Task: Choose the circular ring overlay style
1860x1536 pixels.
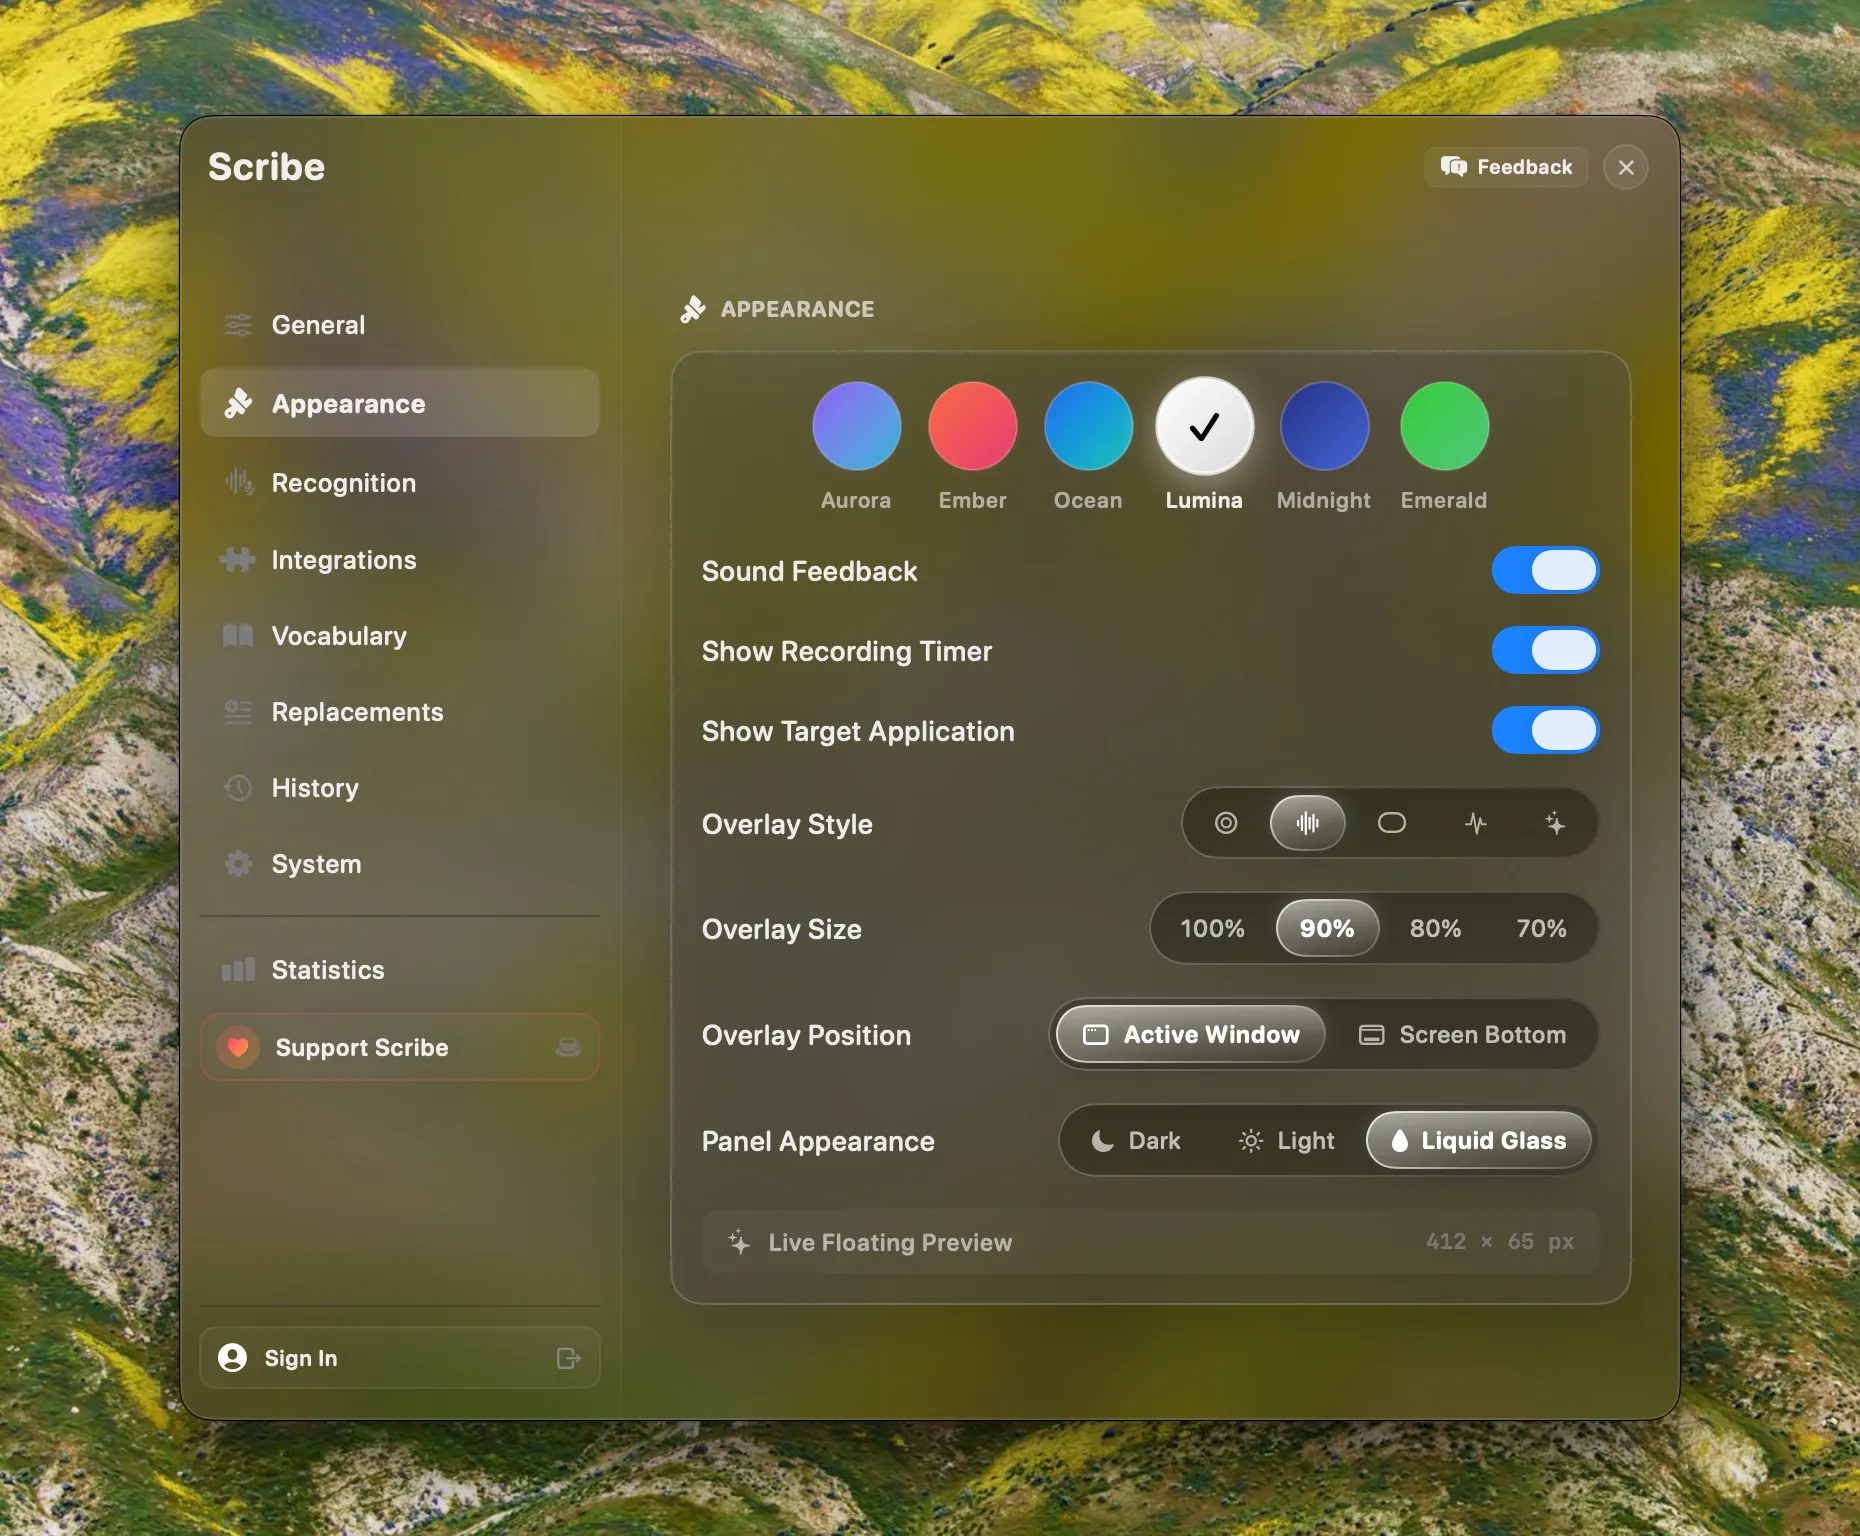Action: [x=1226, y=823]
